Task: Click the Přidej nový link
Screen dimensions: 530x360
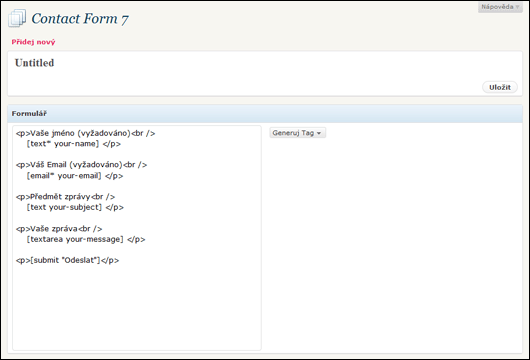Action: click(x=33, y=42)
